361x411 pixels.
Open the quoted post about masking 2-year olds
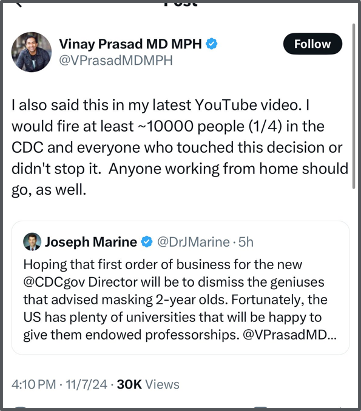[180, 288]
